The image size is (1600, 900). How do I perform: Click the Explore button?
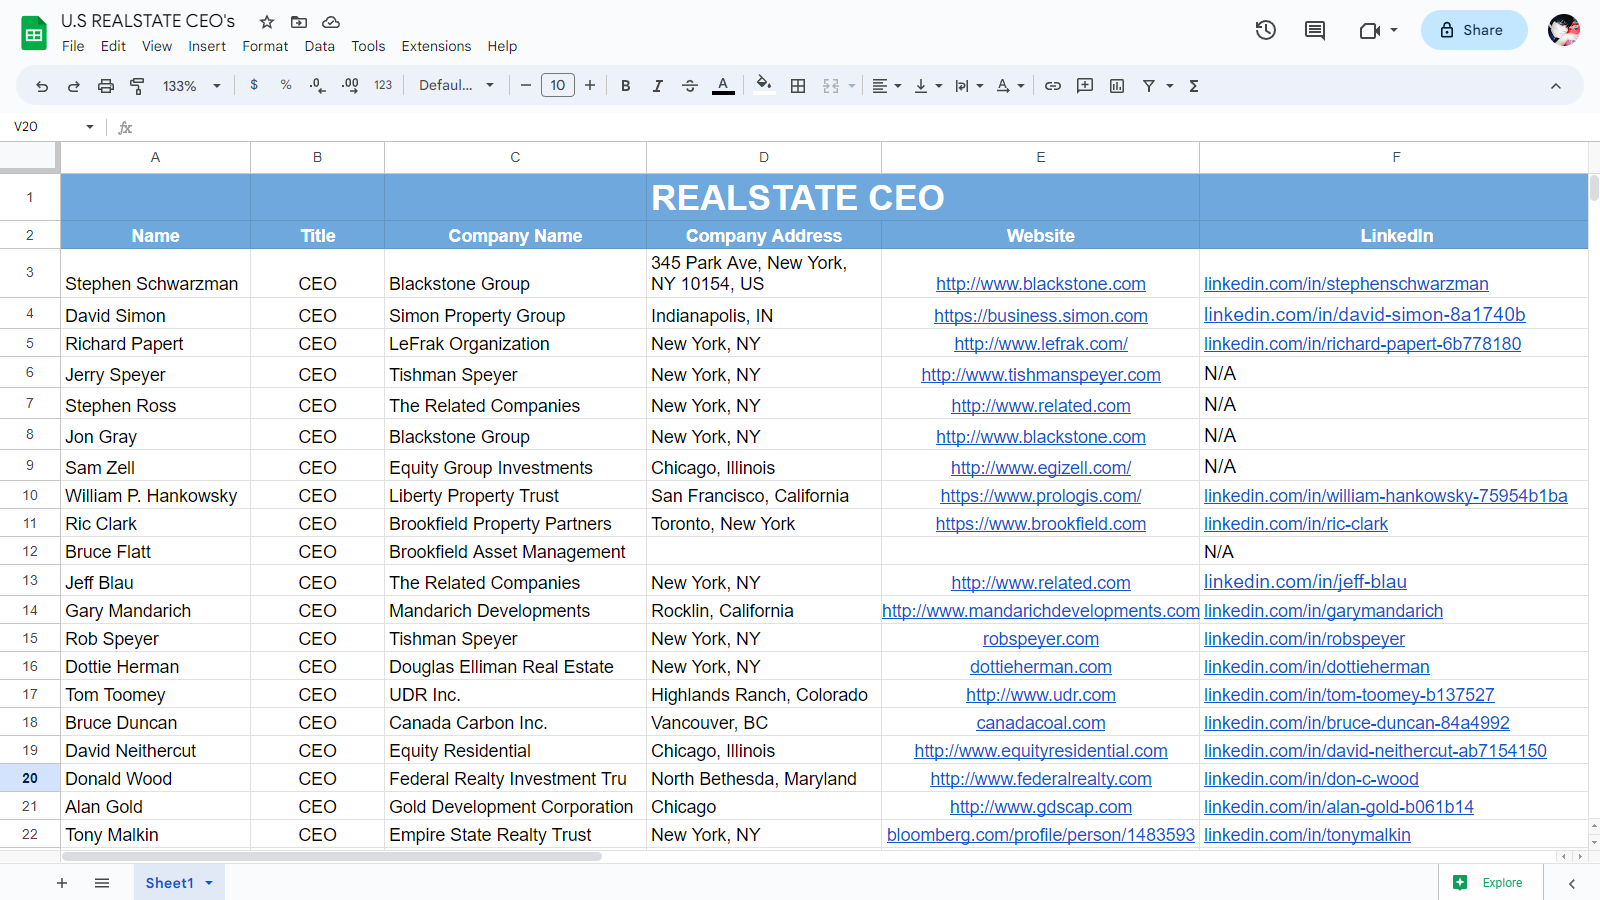pyautogui.click(x=1488, y=883)
